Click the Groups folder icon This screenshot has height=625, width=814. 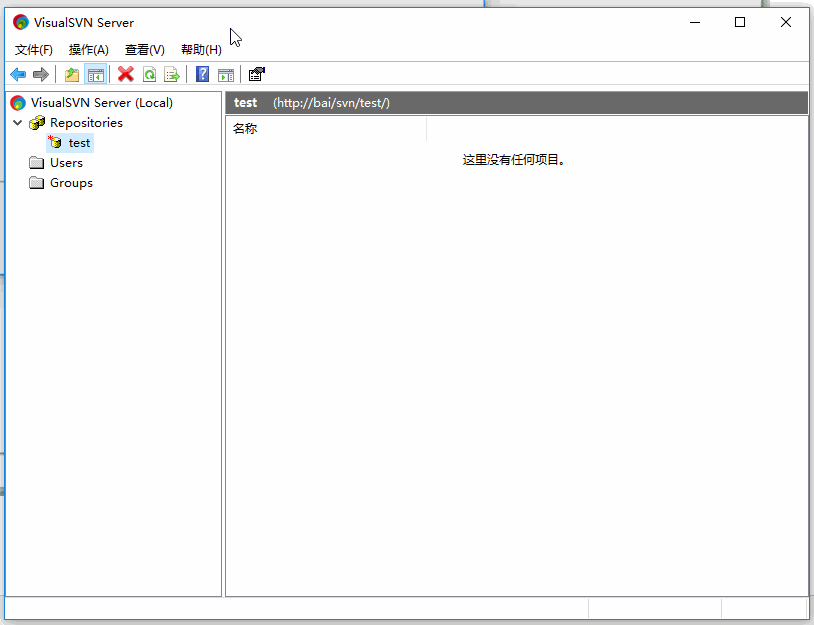pyautogui.click(x=36, y=183)
